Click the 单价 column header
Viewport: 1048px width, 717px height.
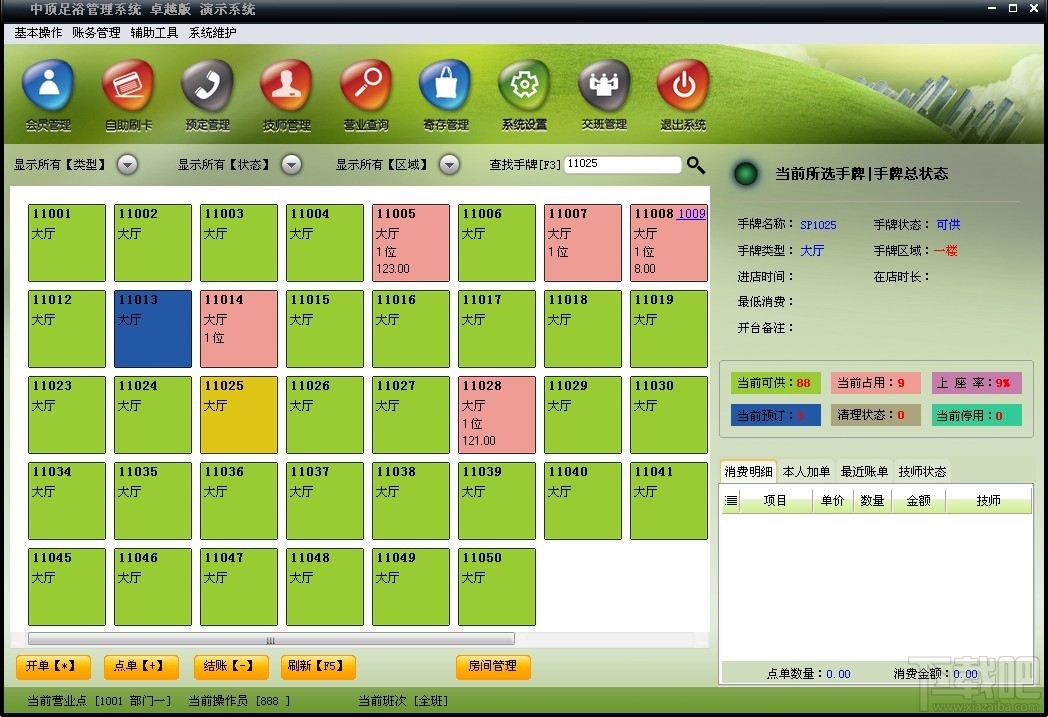[x=833, y=500]
